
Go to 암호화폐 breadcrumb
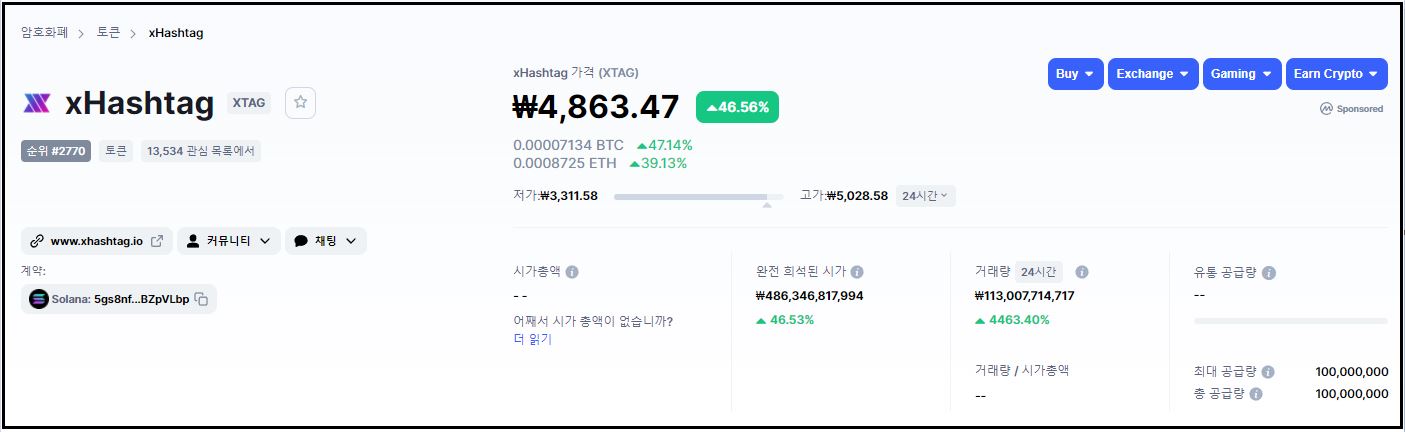(44, 33)
